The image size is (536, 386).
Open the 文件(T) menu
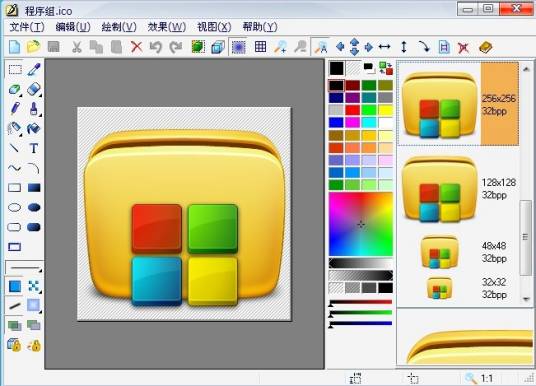coord(27,27)
